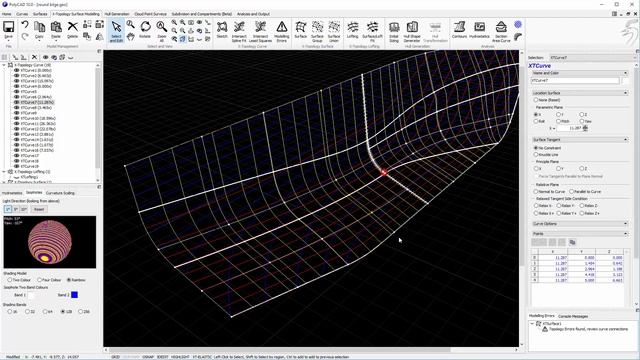This screenshot has width=640, height=360.
Task: Open the Modelling Errors warning tool
Action: click(282, 27)
